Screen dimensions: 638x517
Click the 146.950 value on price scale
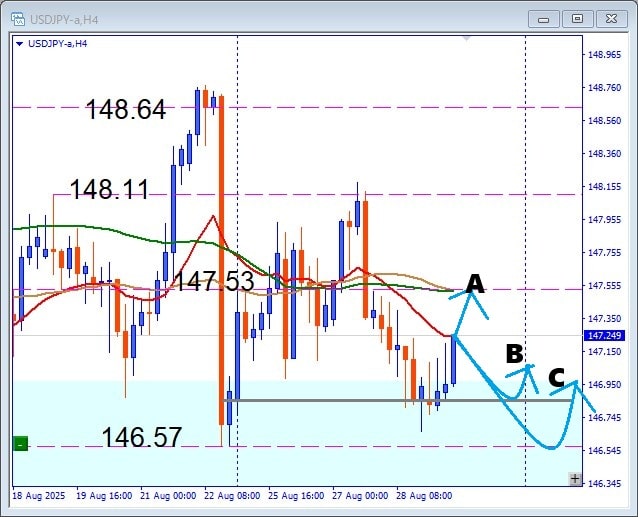point(605,384)
